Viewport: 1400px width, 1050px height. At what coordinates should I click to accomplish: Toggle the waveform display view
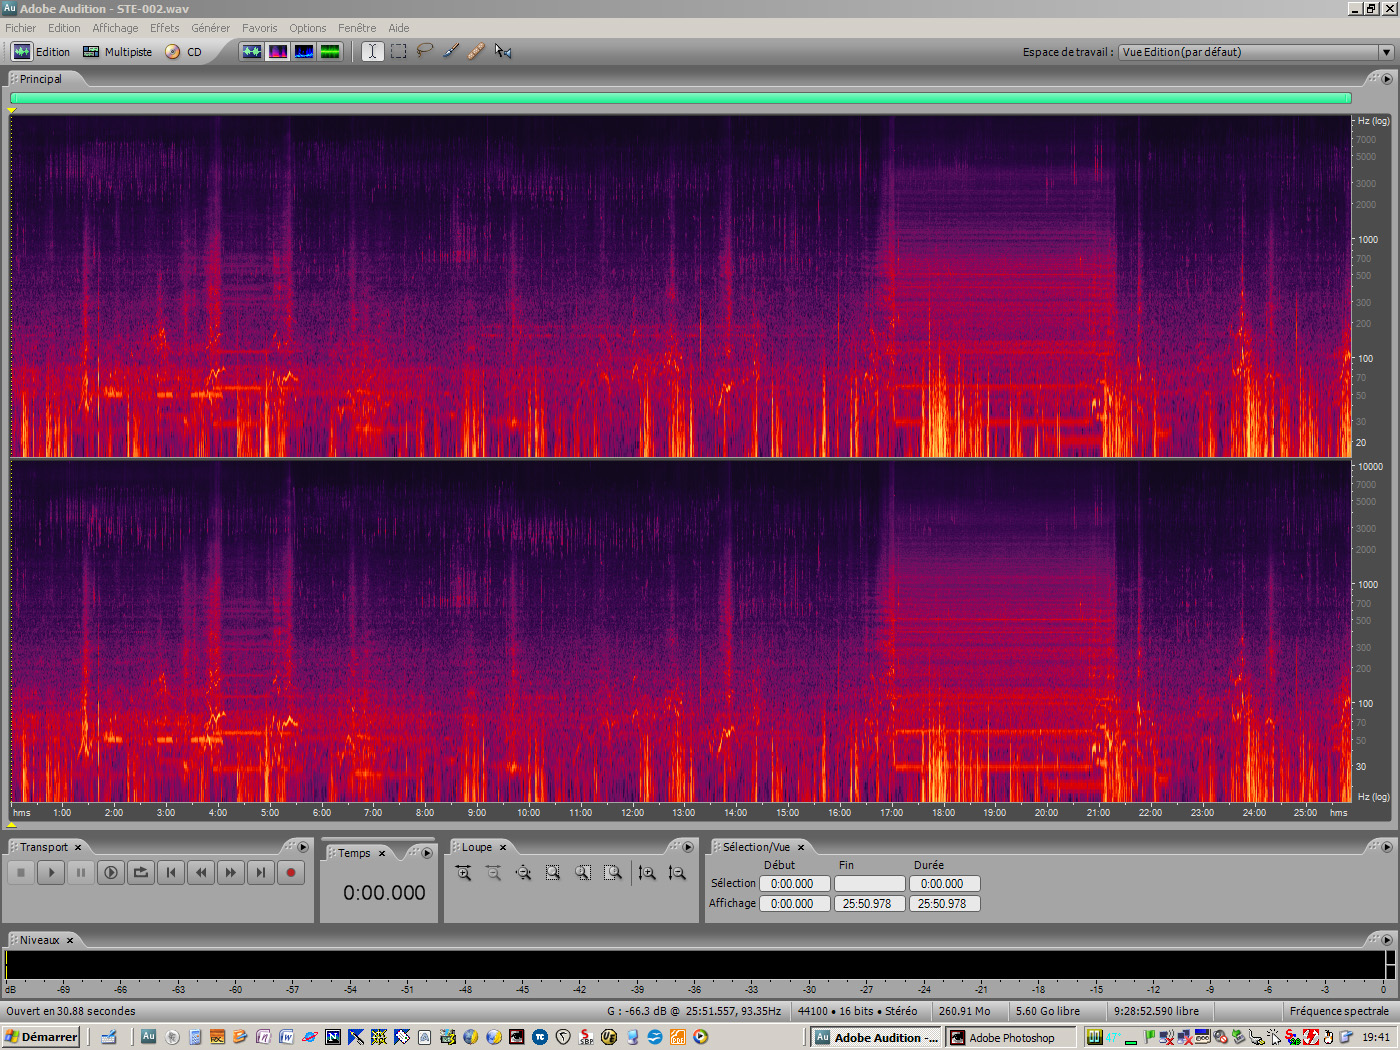click(x=251, y=51)
